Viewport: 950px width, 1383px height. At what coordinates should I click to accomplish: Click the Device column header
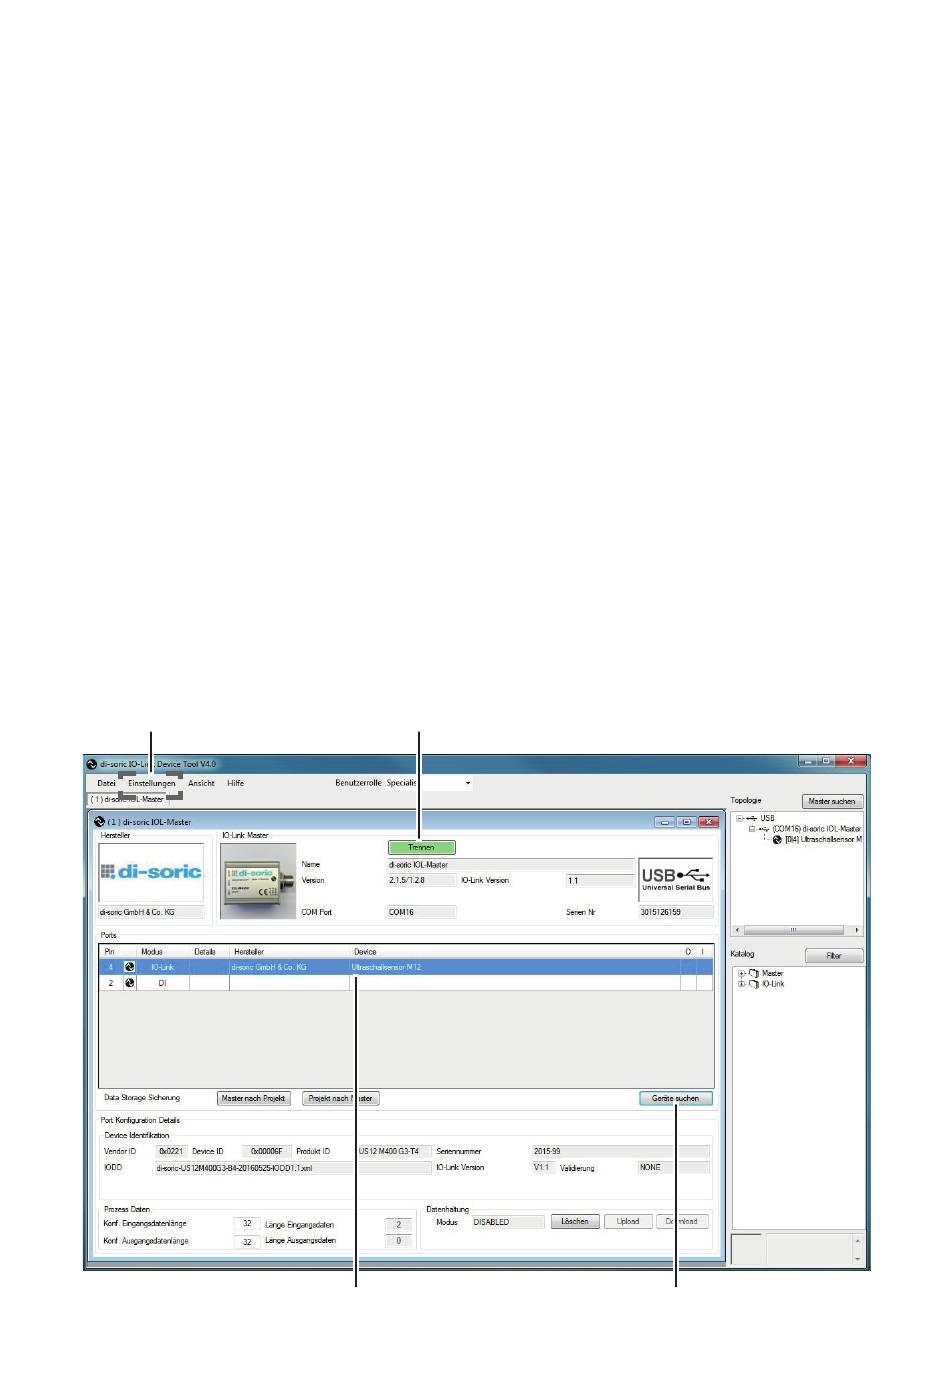pos(365,951)
